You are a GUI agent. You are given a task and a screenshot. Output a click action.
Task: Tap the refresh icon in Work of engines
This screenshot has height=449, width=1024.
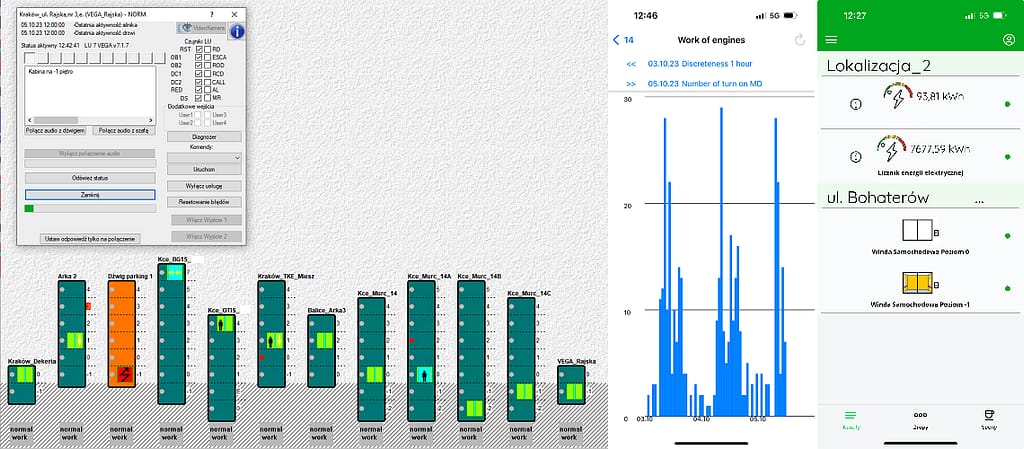coord(798,40)
